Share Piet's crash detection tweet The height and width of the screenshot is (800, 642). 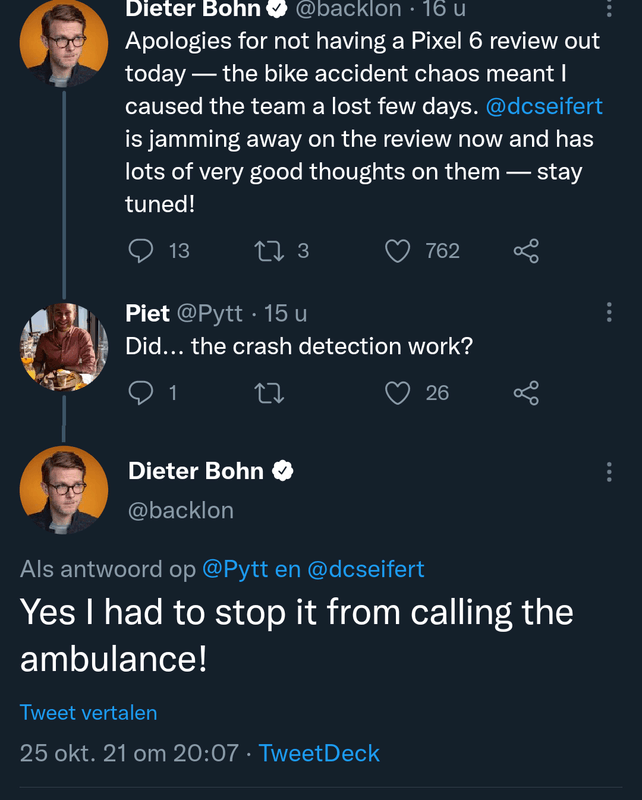tap(526, 393)
